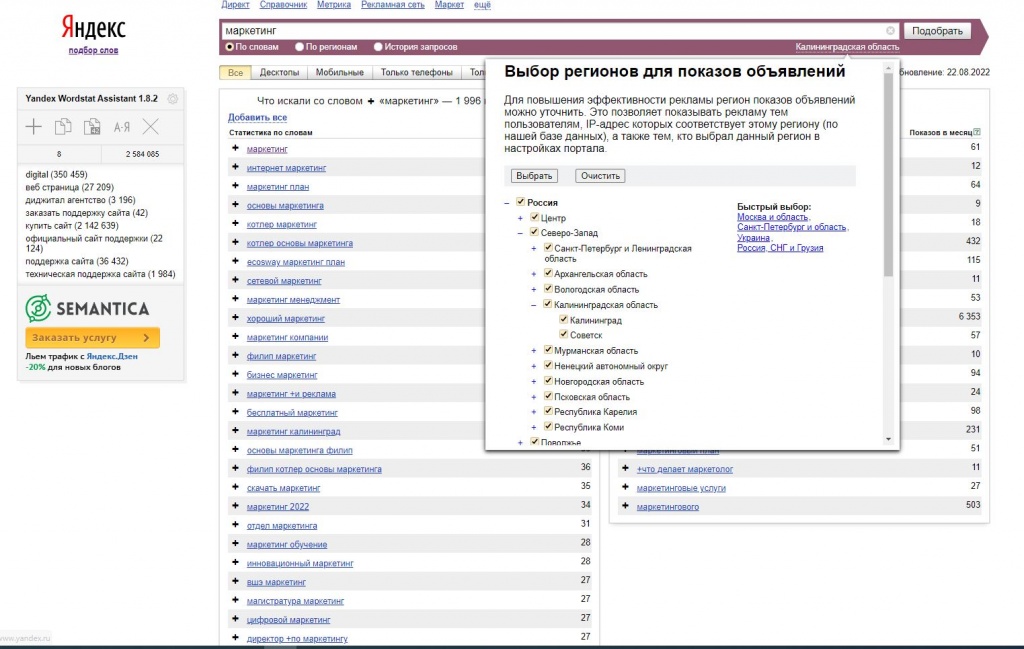
Task: Expand the Центр region node
Action: click(521, 218)
